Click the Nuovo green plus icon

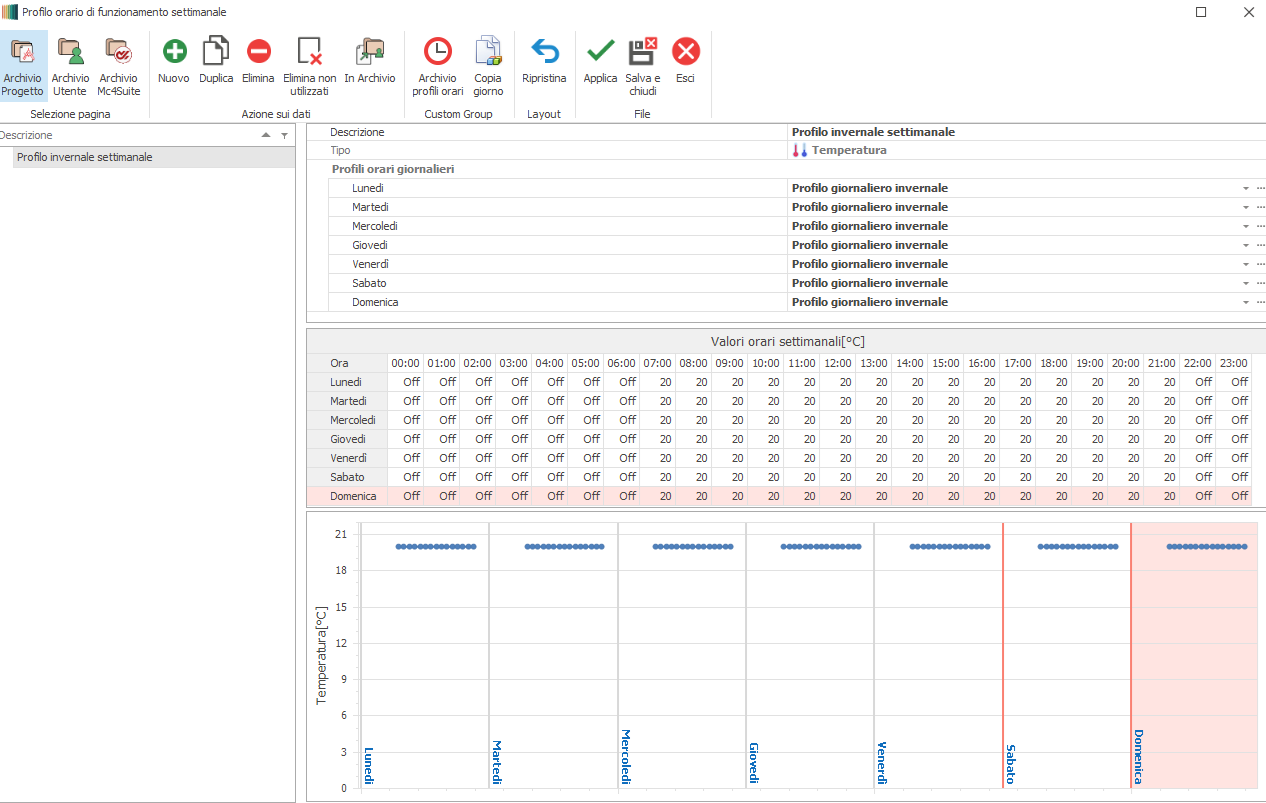click(x=173, y=52)
